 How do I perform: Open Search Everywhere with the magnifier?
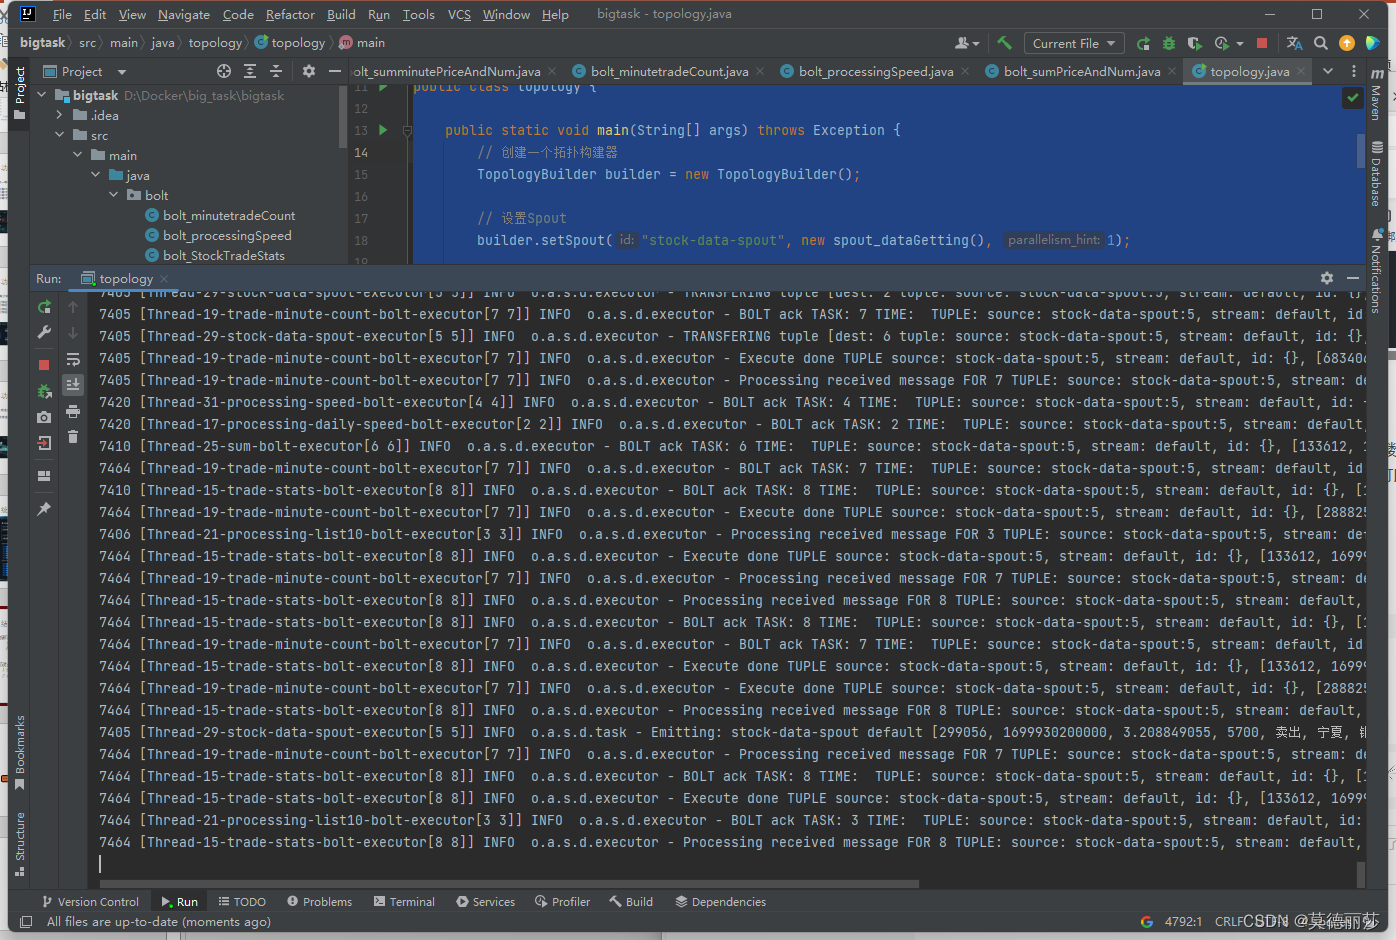(x=1320, y=43)
